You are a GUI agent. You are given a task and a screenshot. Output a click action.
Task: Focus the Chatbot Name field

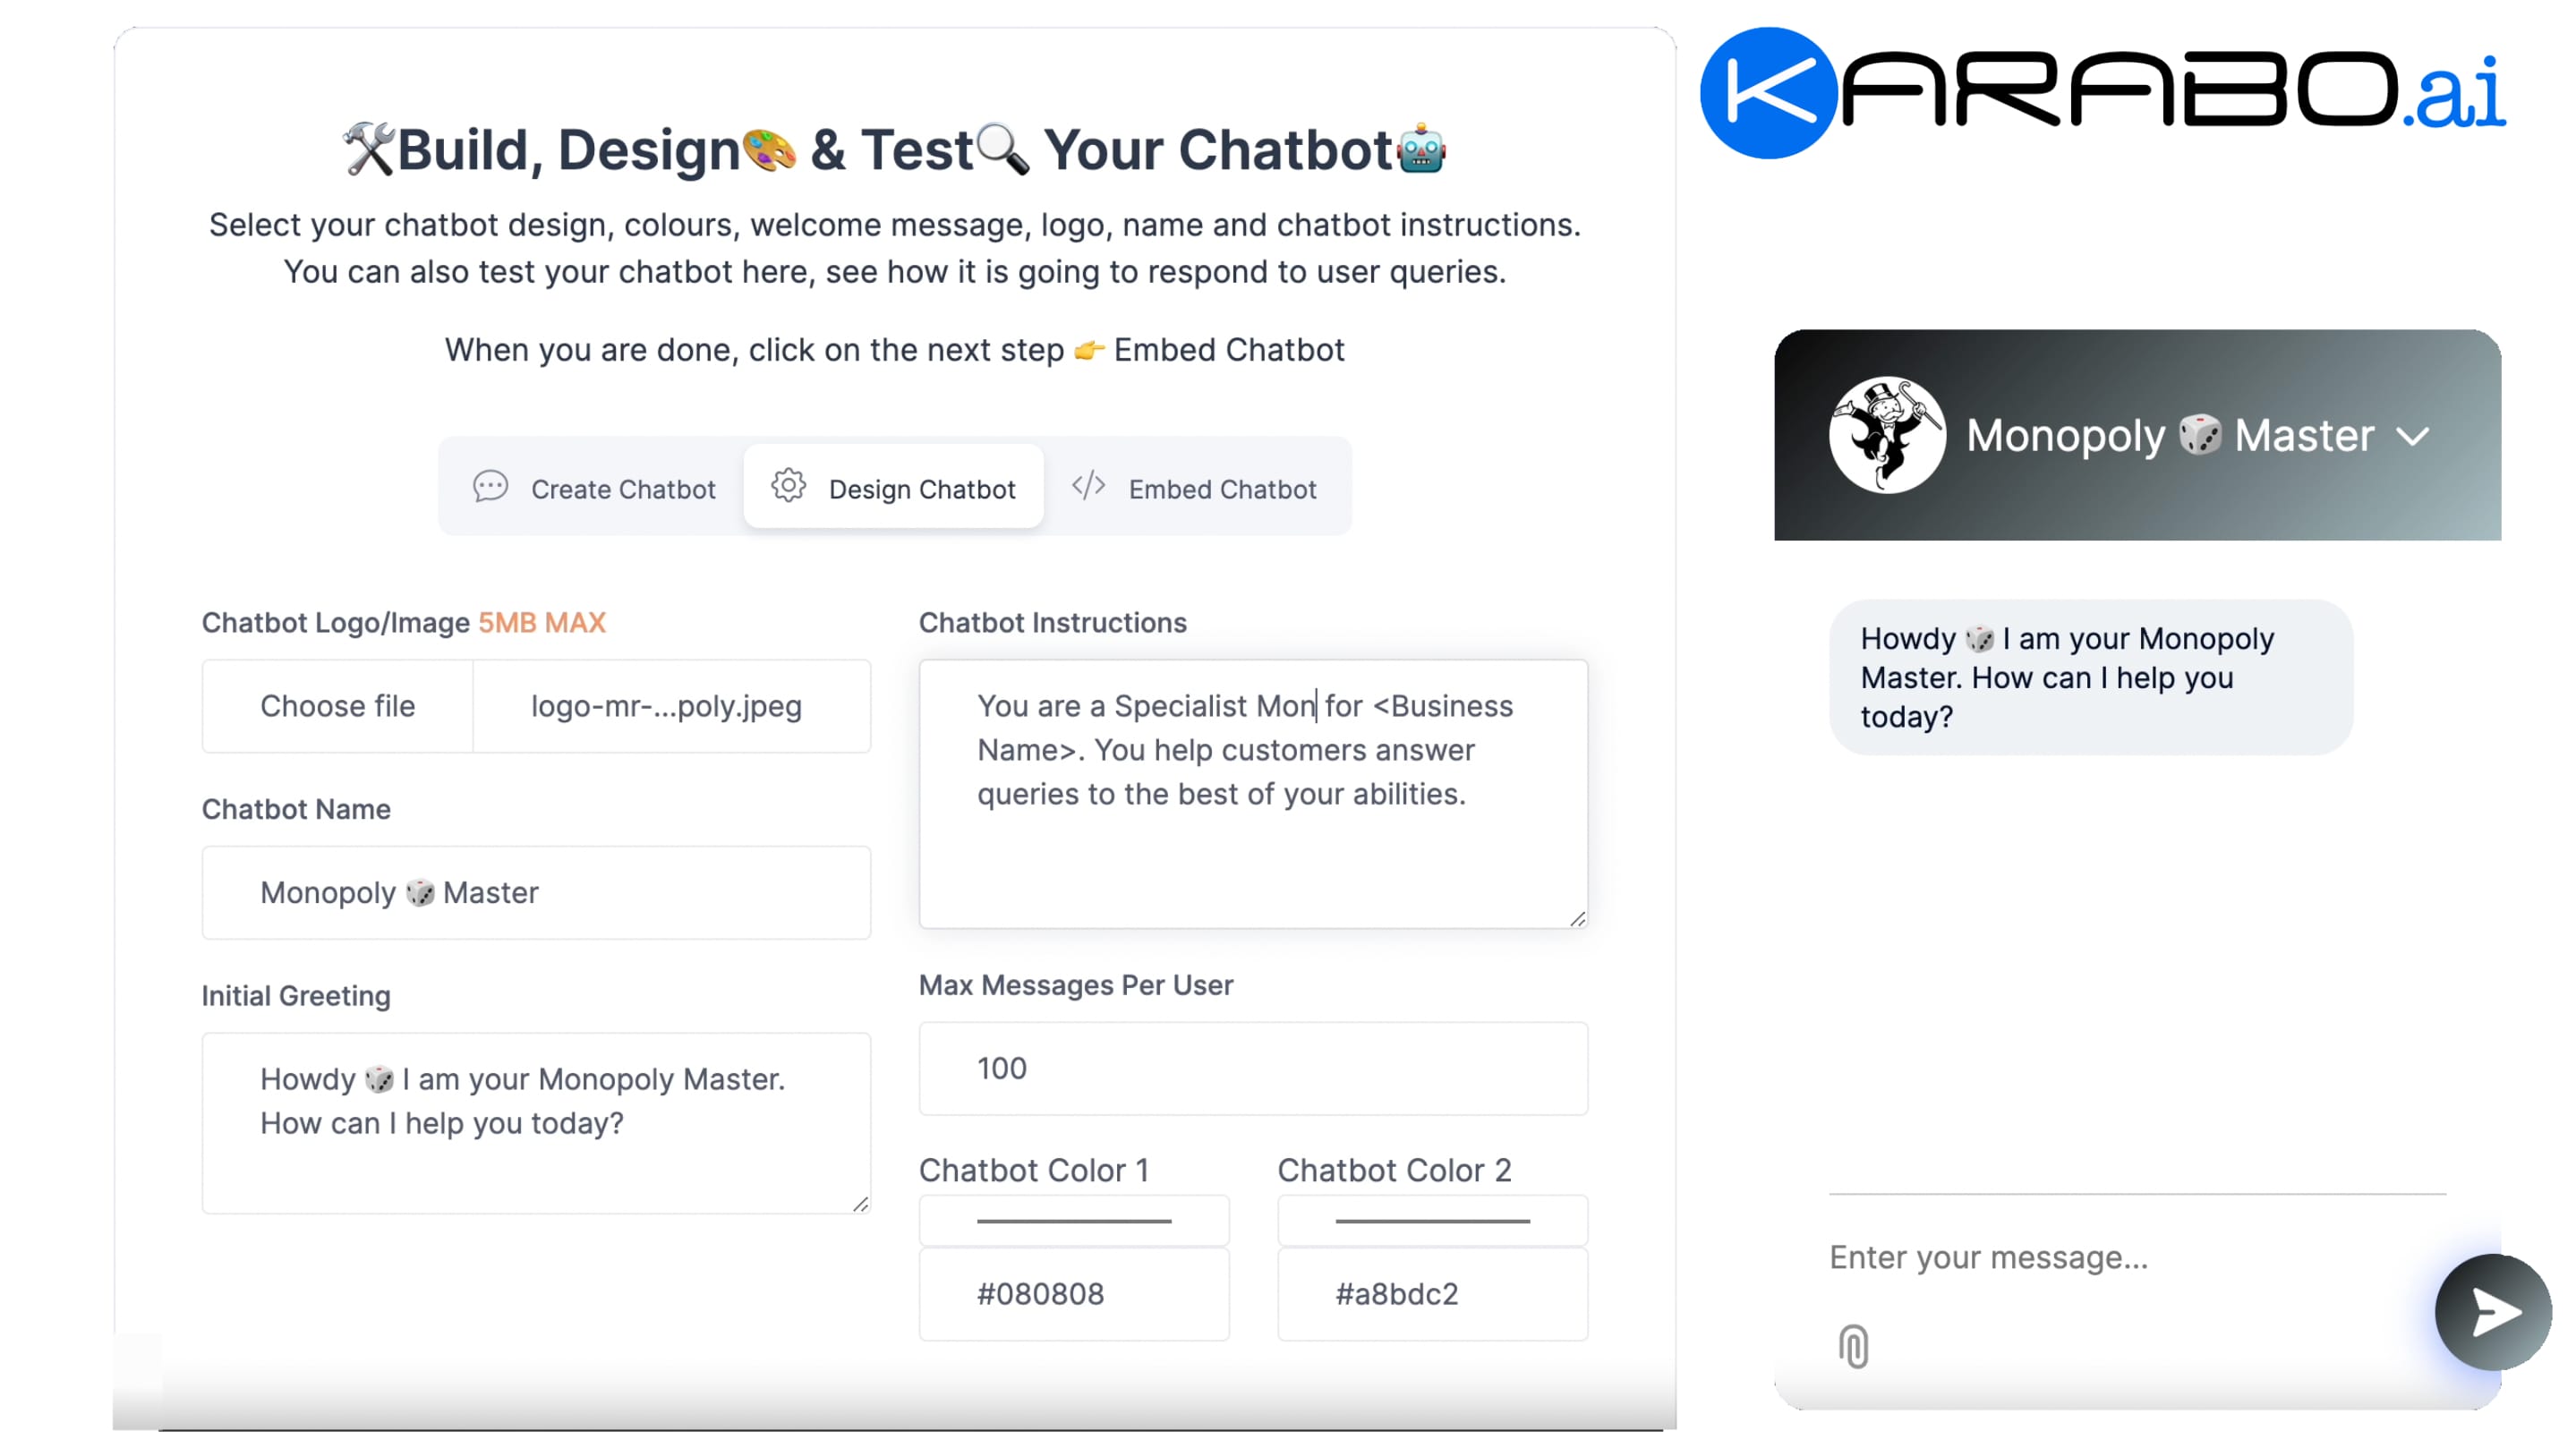(536, 892)
